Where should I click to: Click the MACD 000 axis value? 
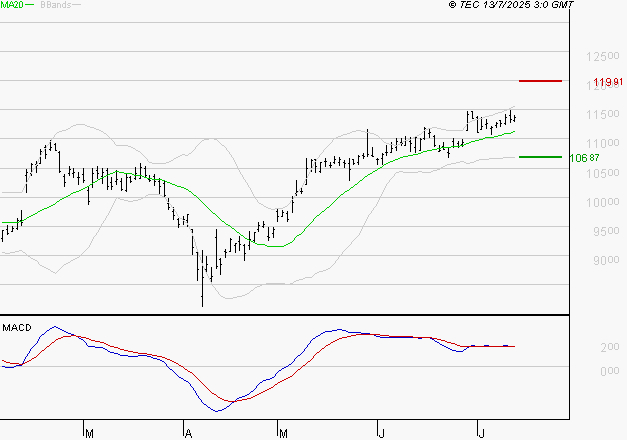click(x=610, y=371)
